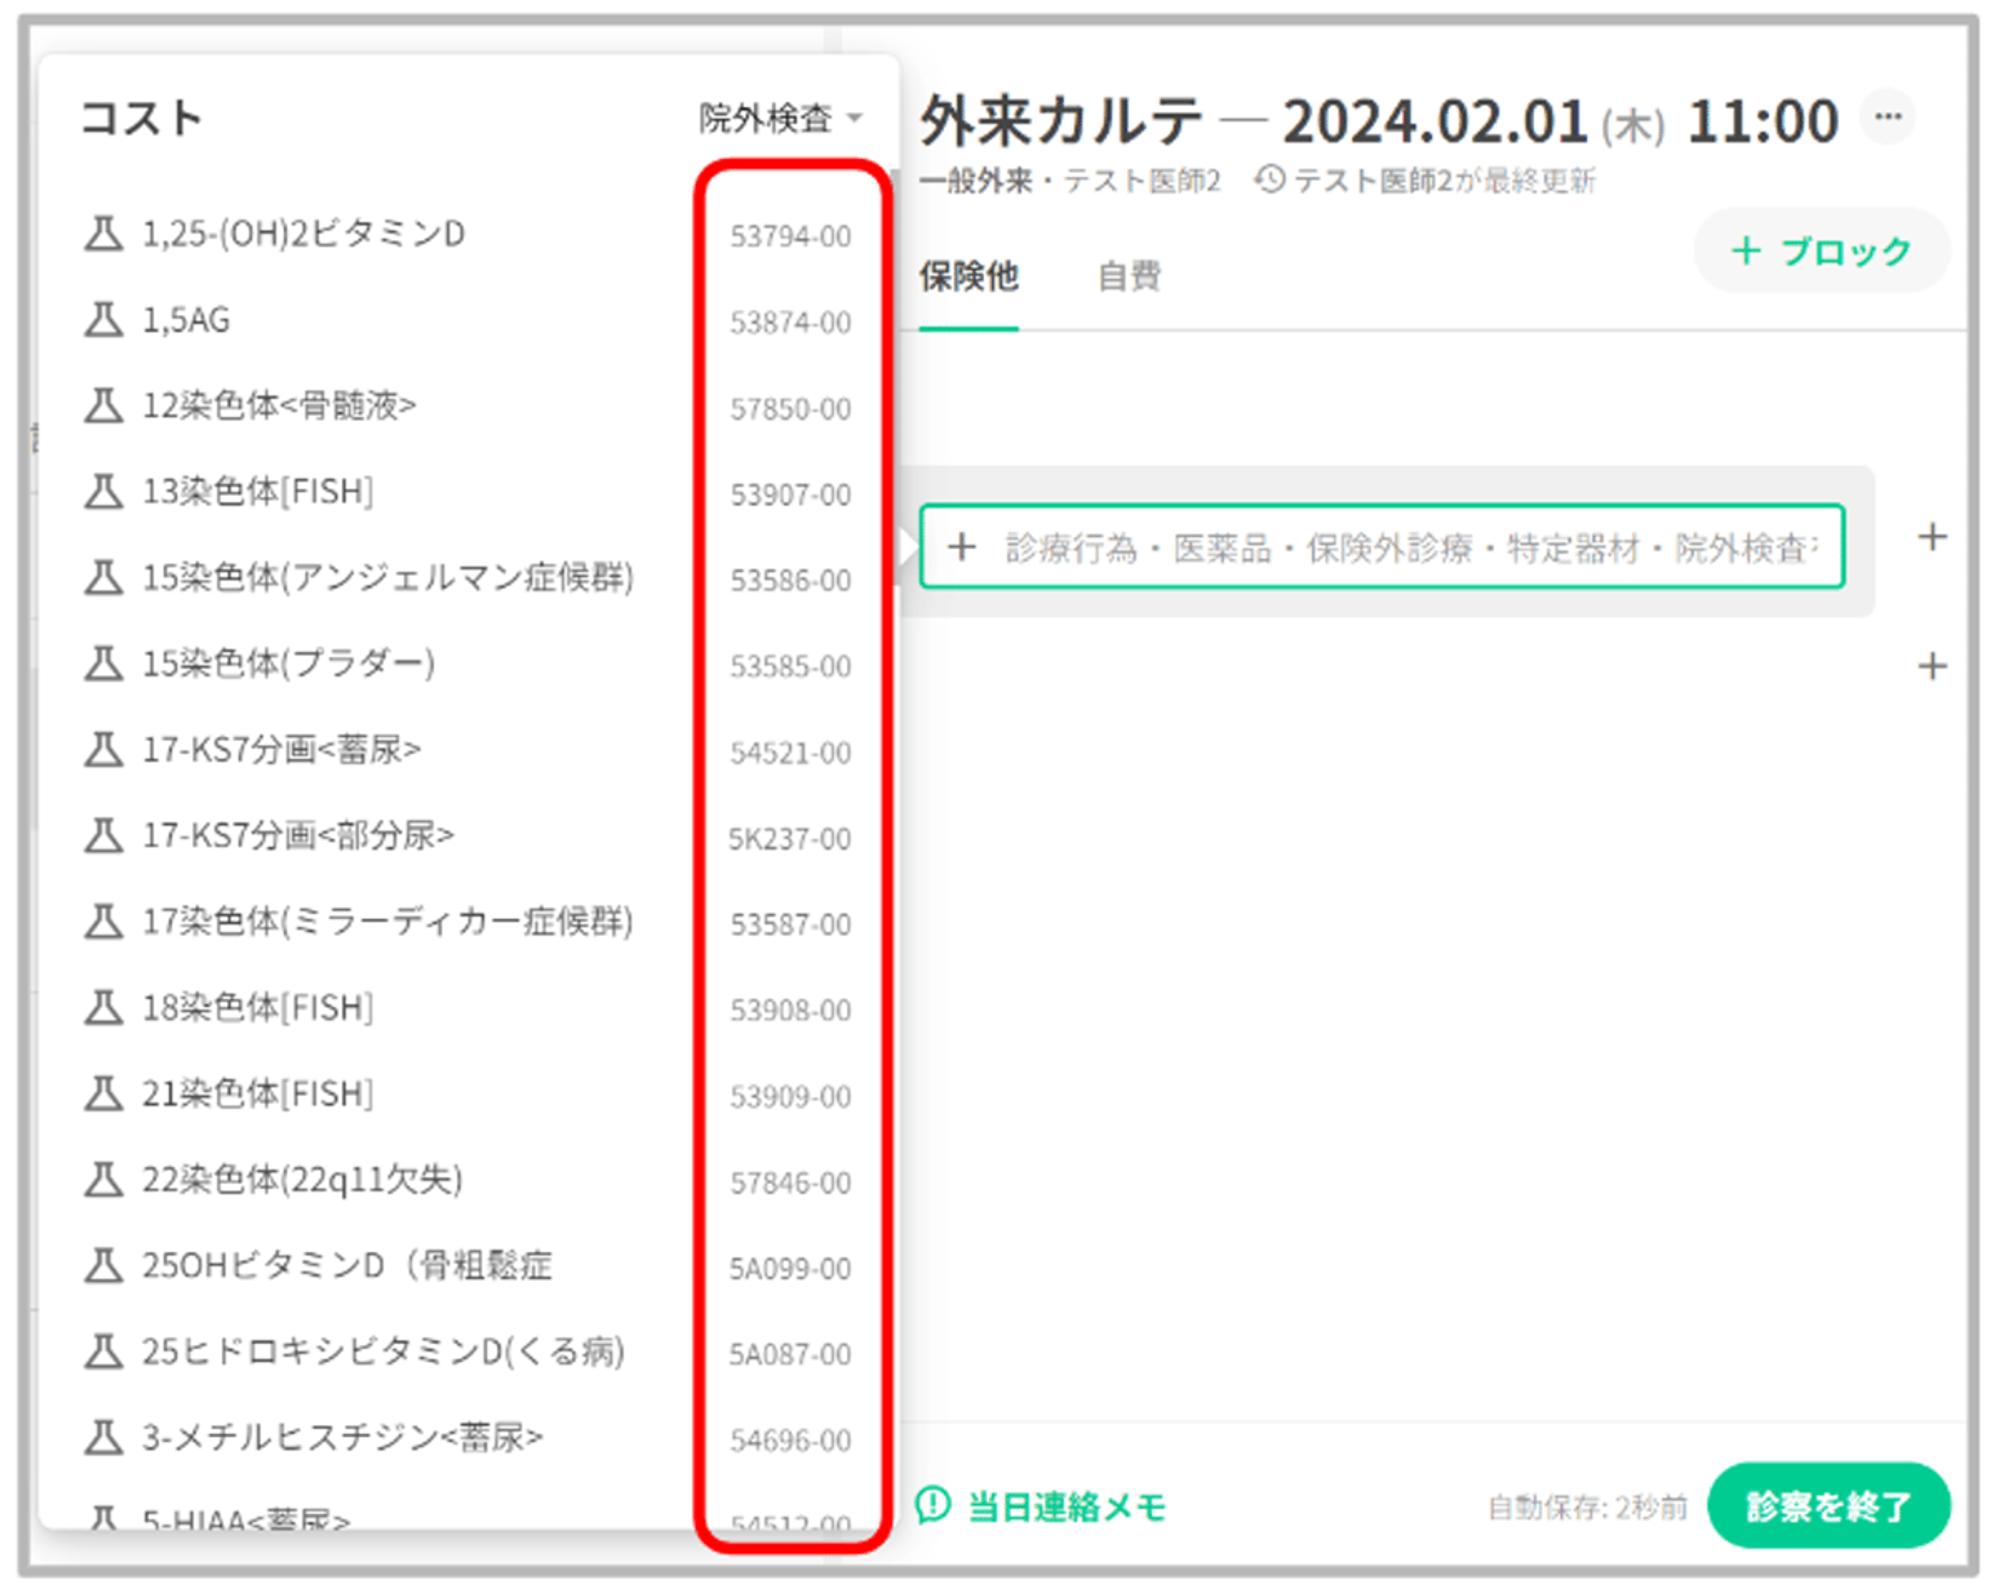Switch to the 保険他 tab
Image resolution: width=2000 pixels, height=1590 pixels.
click(x=968, y=276)
